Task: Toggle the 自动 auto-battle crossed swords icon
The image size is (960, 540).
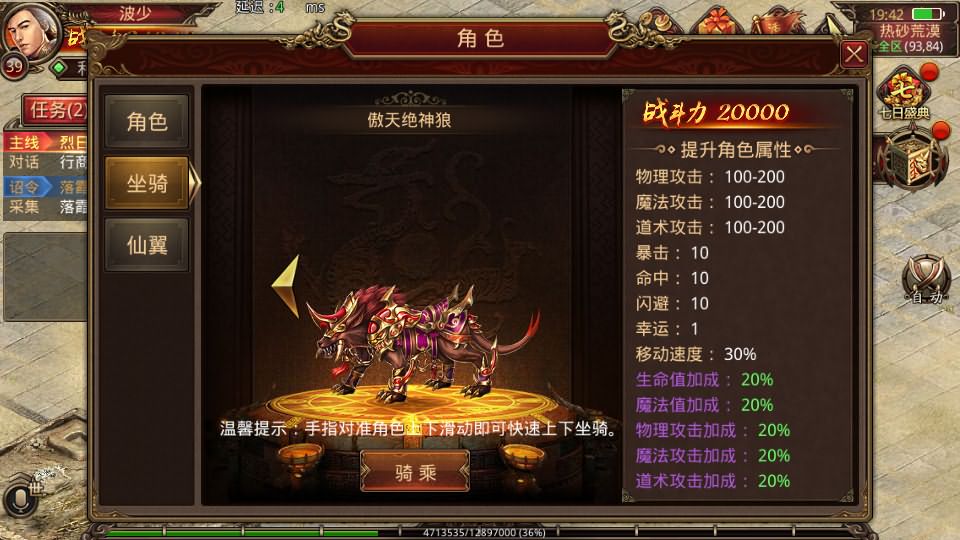Action: [925, 280]
